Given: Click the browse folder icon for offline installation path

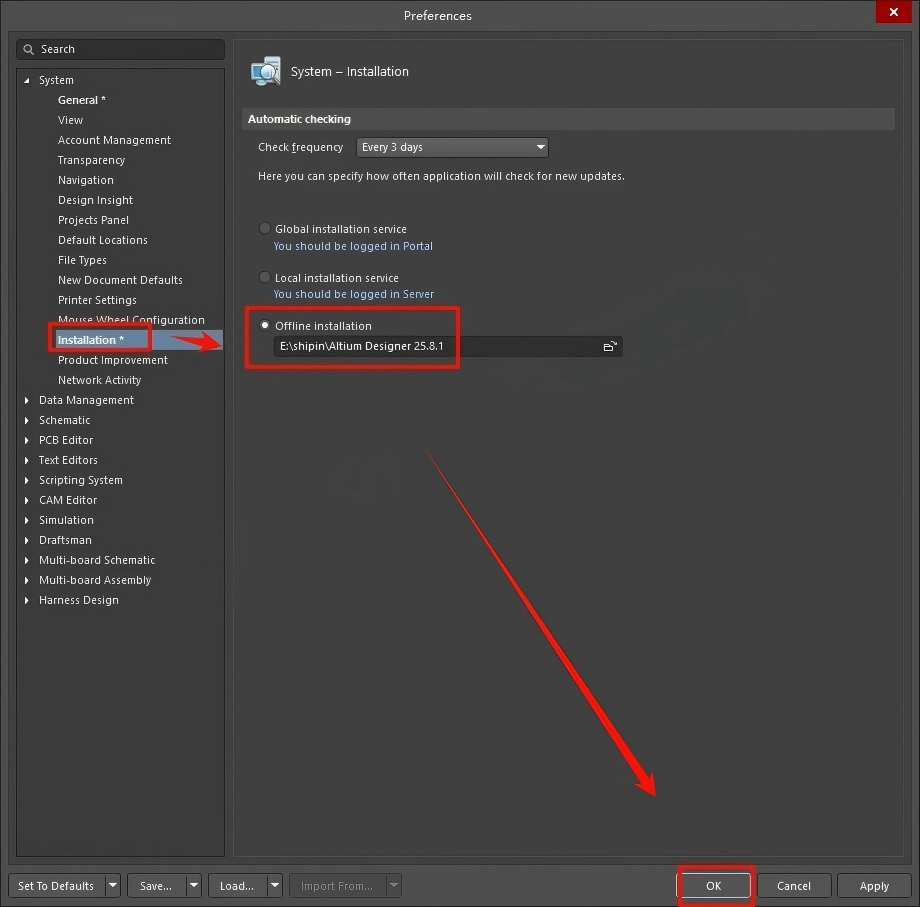Looking at the screenshot, I should [610, 346].
